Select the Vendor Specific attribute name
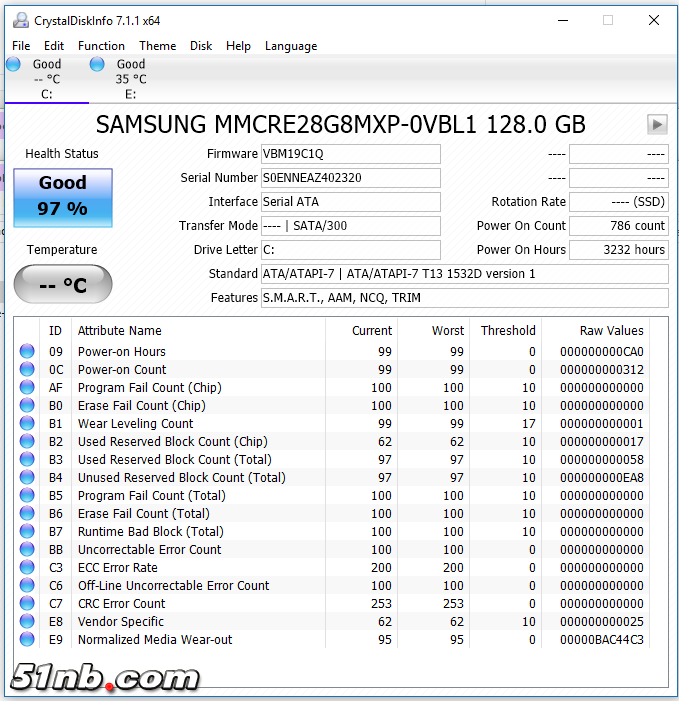 tap(121, 621)
